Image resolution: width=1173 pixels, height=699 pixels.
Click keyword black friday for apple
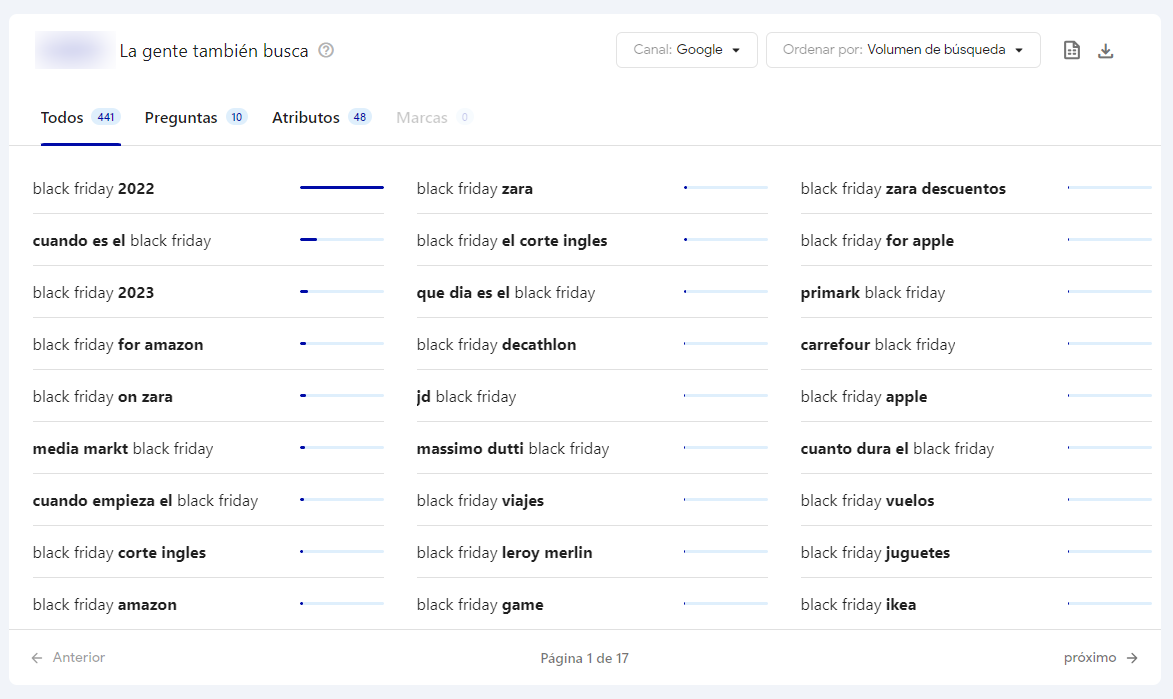pyautogui.click(x=877, y=241)
